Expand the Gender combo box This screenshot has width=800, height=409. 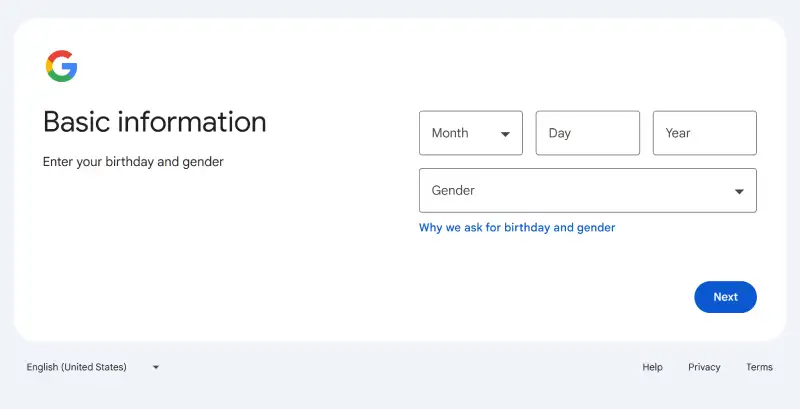coord(587,191)
